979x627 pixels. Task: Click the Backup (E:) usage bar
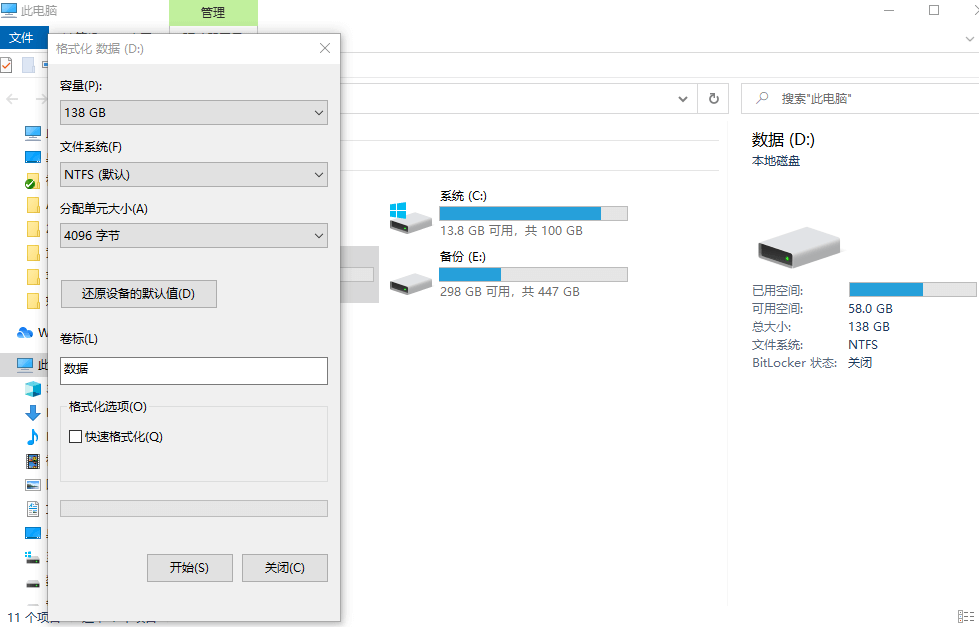pos(533,274)
